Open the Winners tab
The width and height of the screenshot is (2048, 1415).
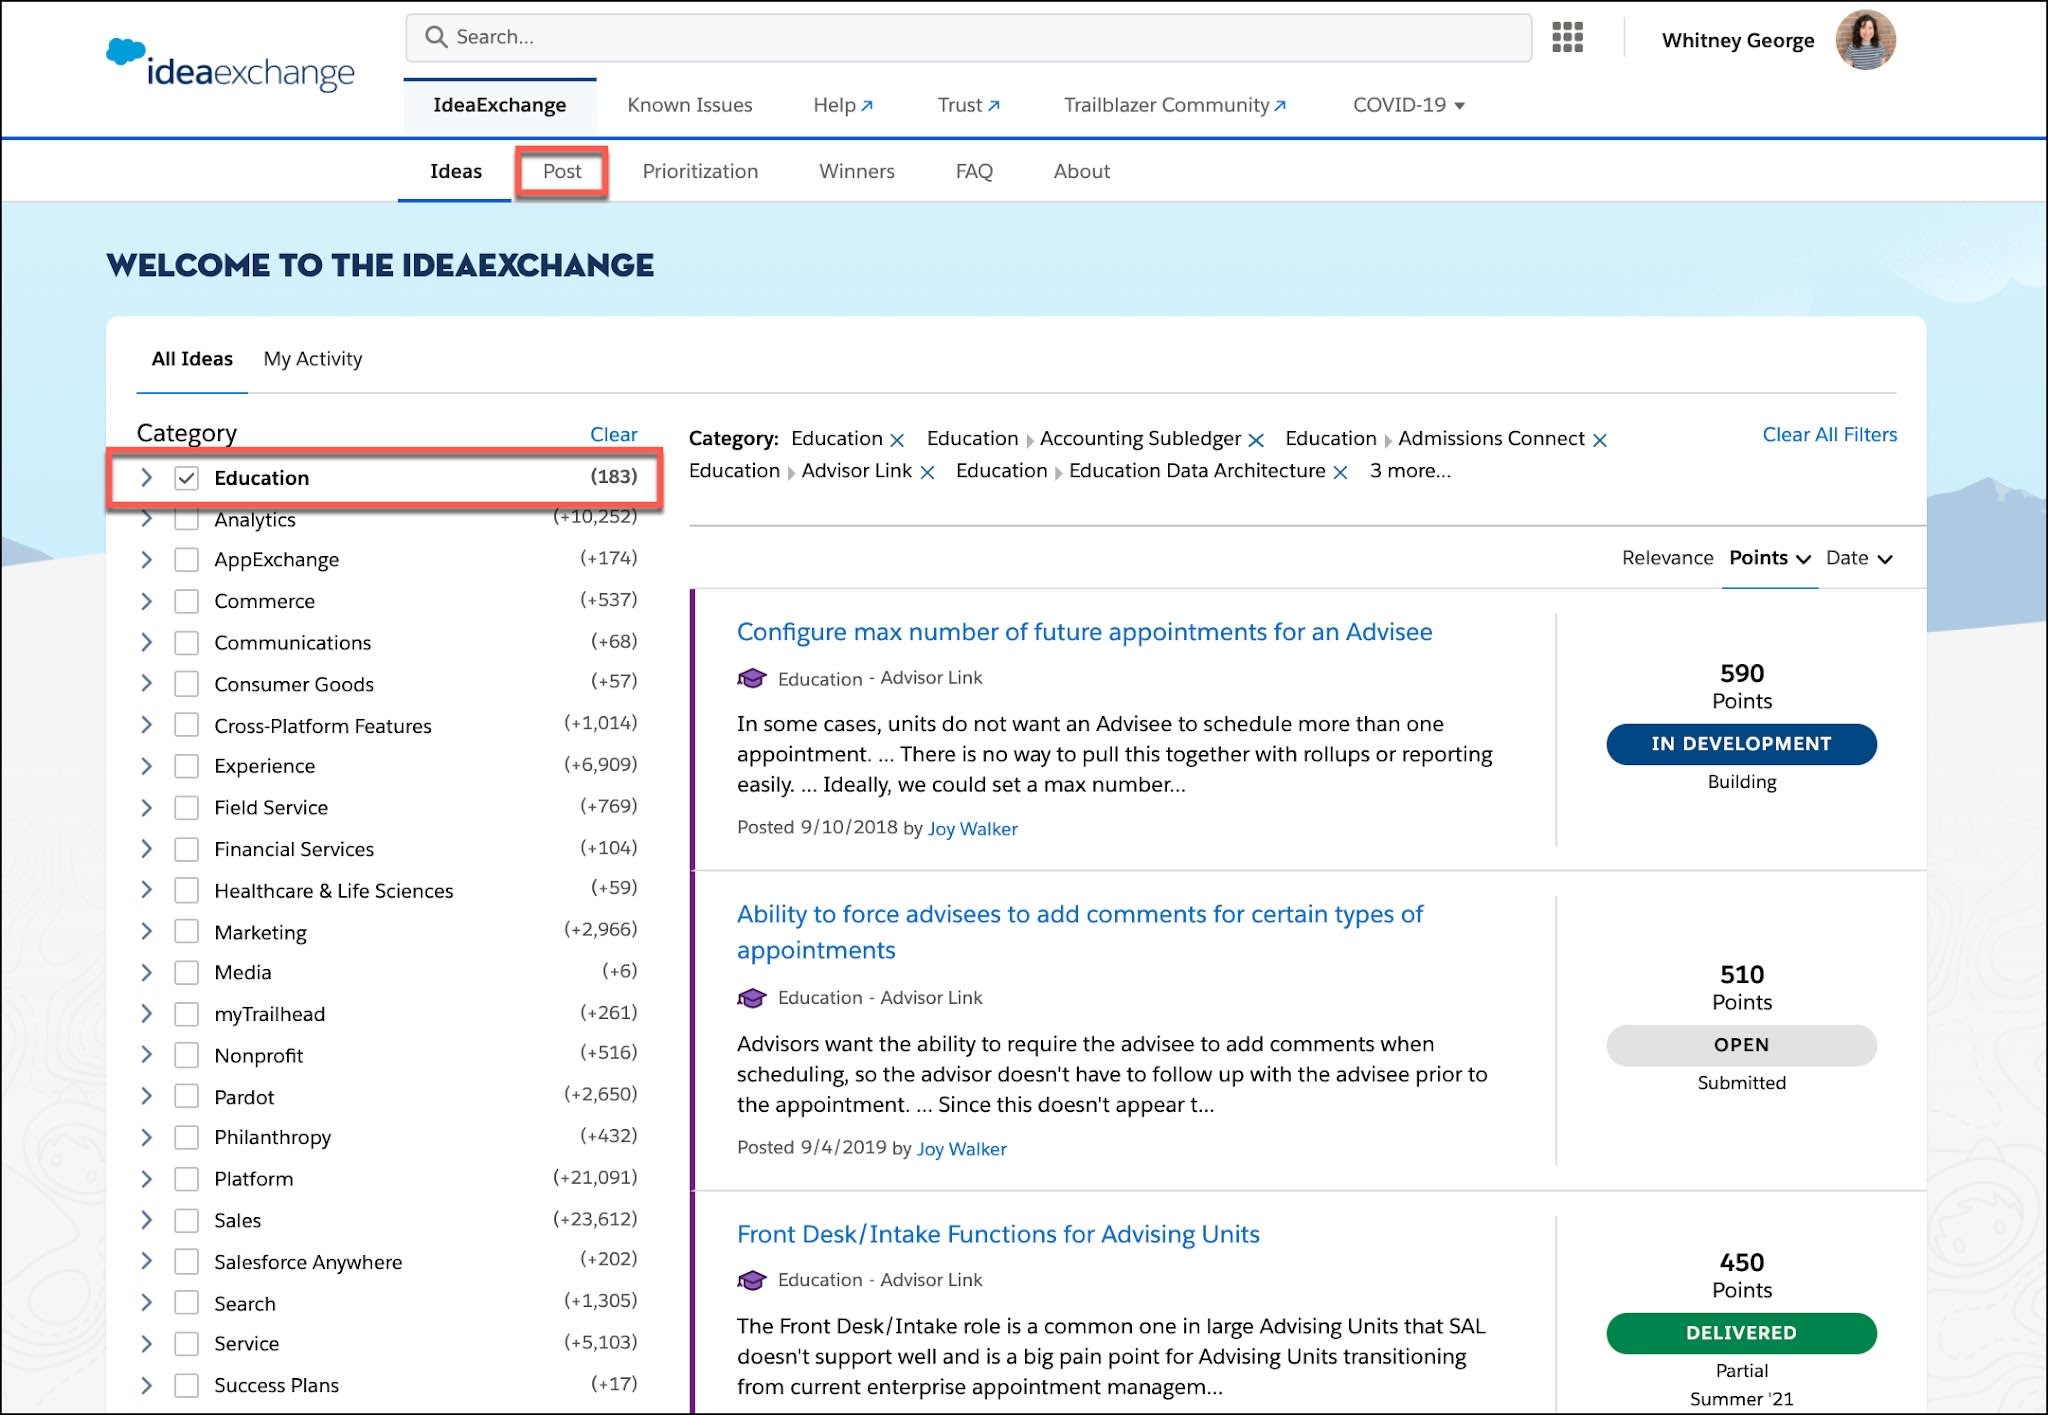pyautogui.click(x=857, y=171)
